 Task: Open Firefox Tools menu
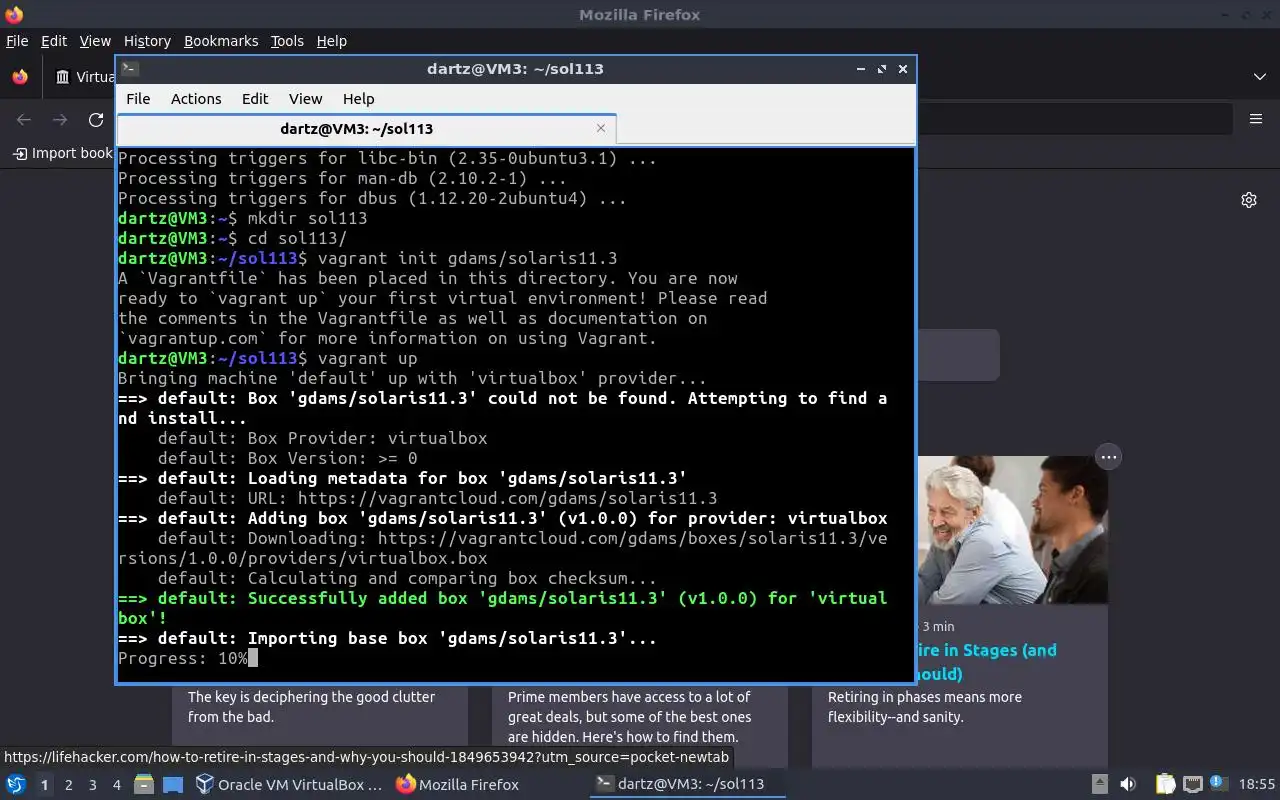[x=287, y=41]
